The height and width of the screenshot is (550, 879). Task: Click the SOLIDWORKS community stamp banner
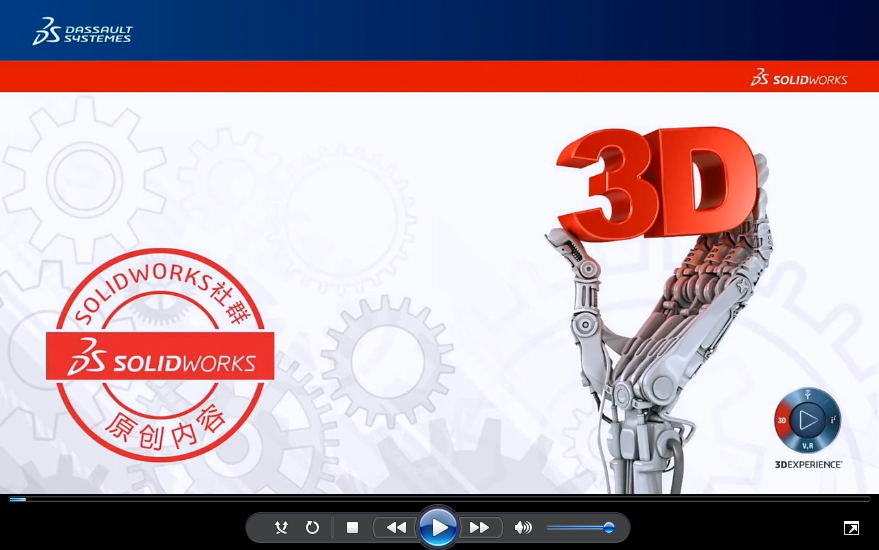point(160,356)
